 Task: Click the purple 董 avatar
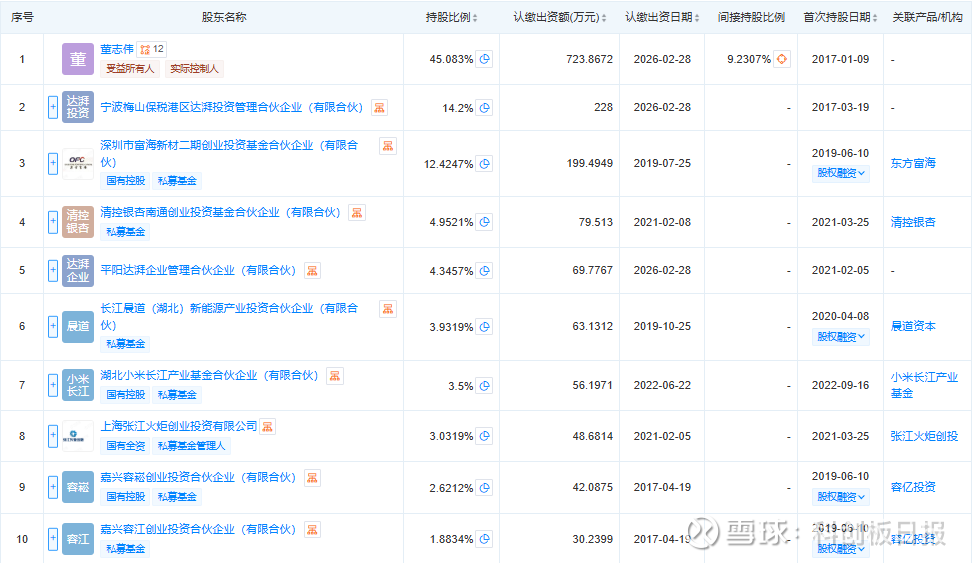78,59
